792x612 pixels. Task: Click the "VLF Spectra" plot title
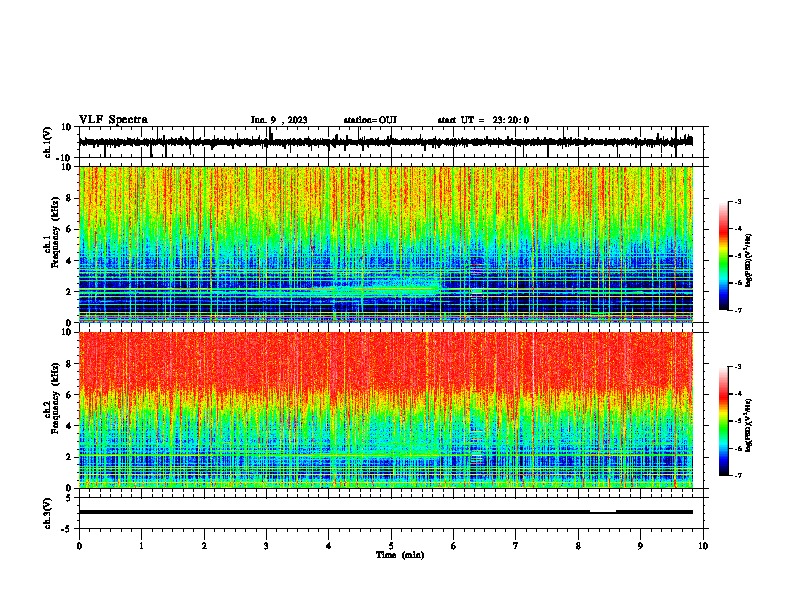pos(113,120)
